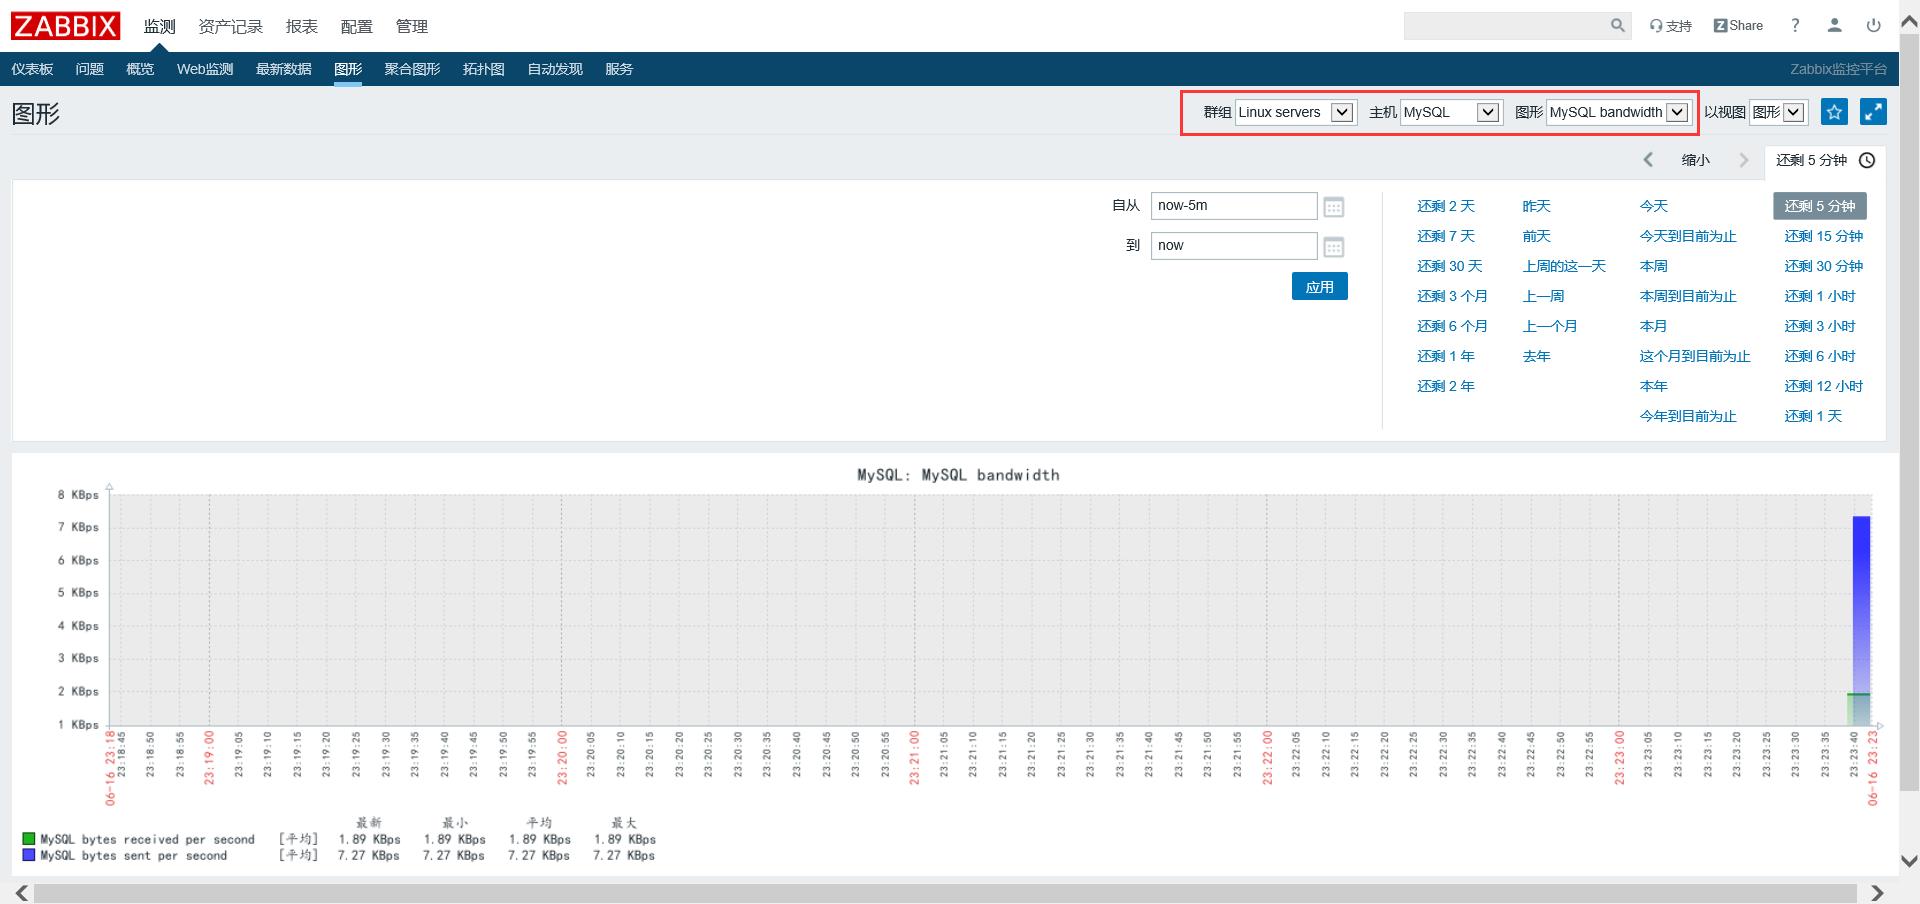The height and width of the screenshot is (904, 1920).
Task: Open calendar for the To field
Action: click(x=1333, y=247)
